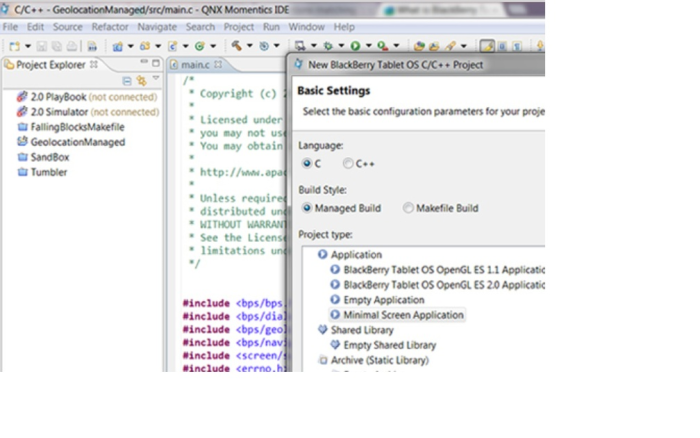Select the FallingBlocksMakefile project

tap(71, 127)
